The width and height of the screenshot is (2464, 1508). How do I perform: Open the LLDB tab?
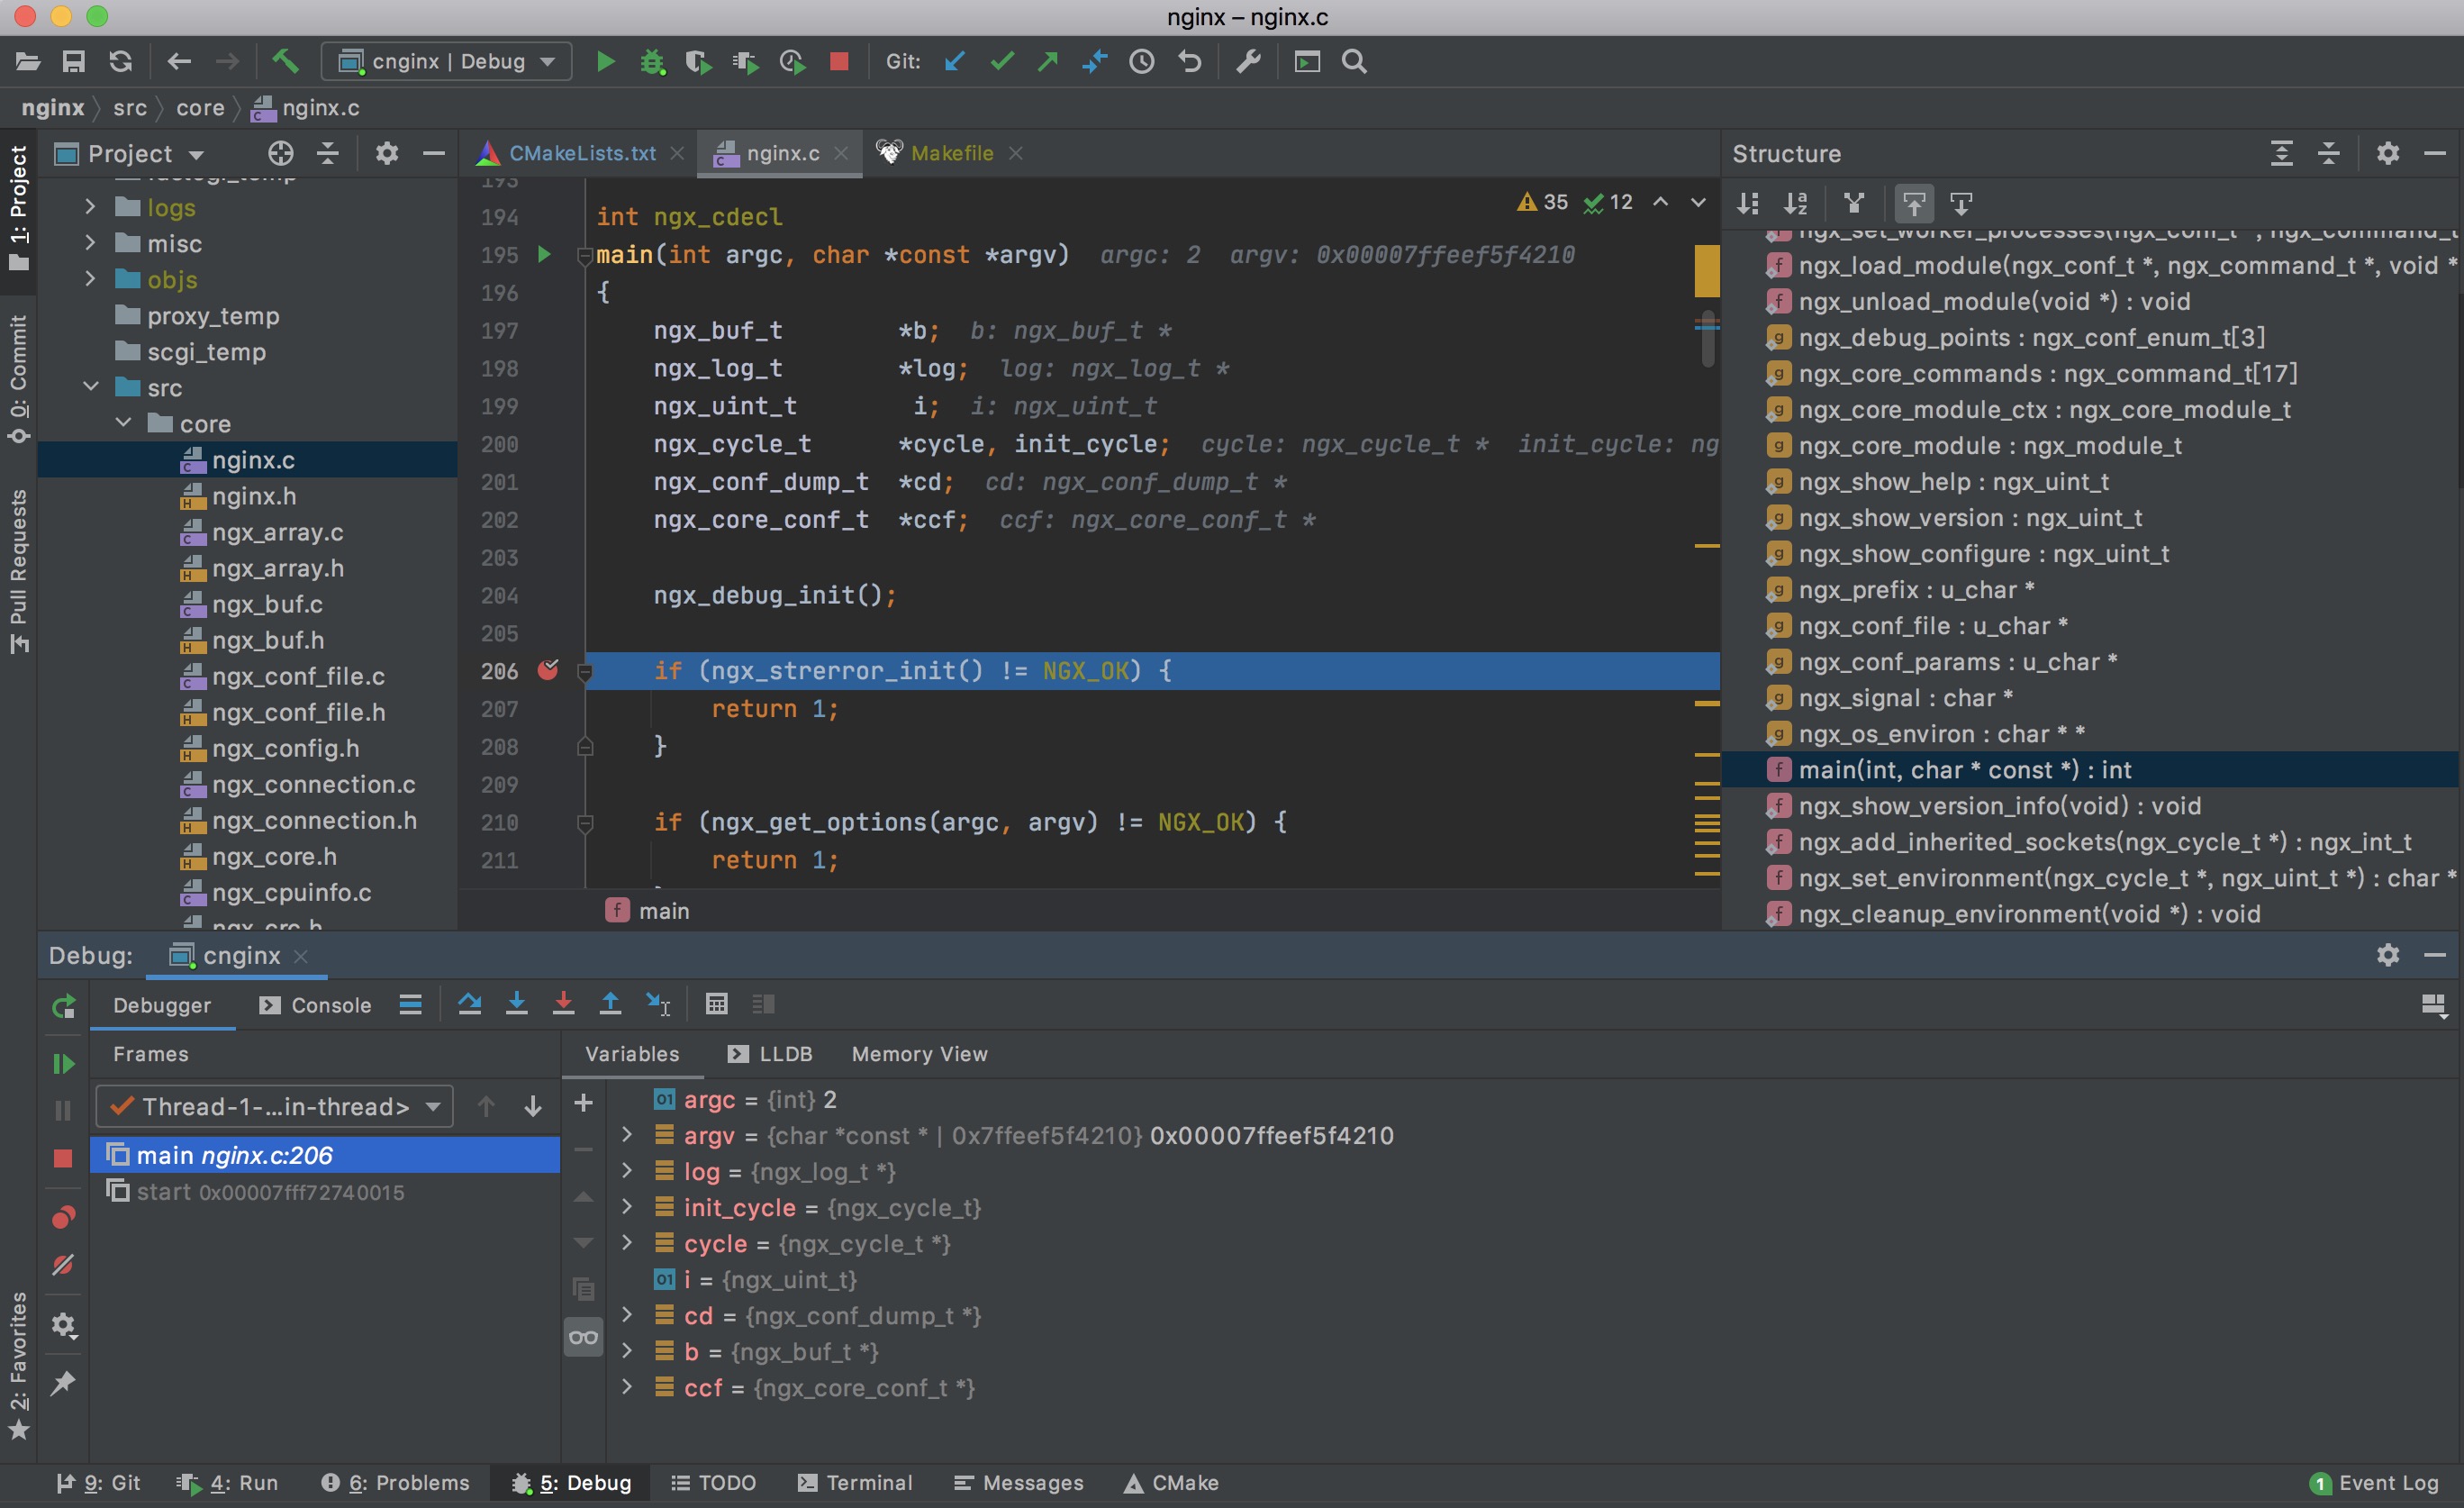coord(770,1054)
